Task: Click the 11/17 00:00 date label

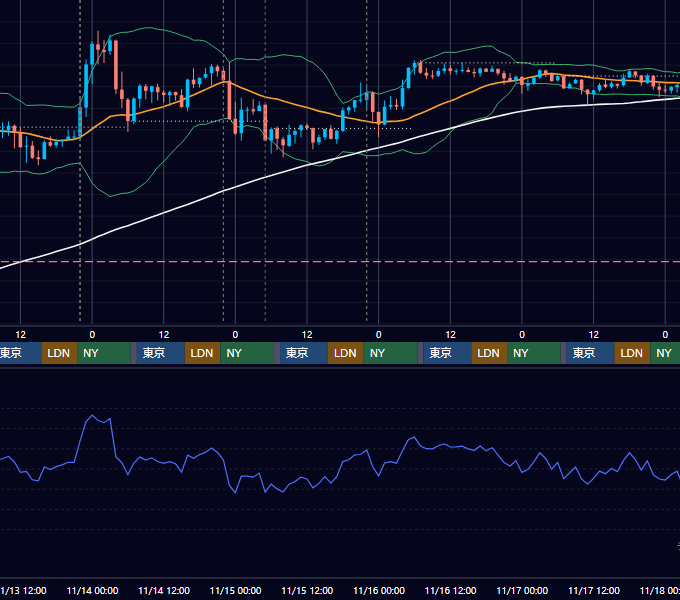Action: point(522,590)
